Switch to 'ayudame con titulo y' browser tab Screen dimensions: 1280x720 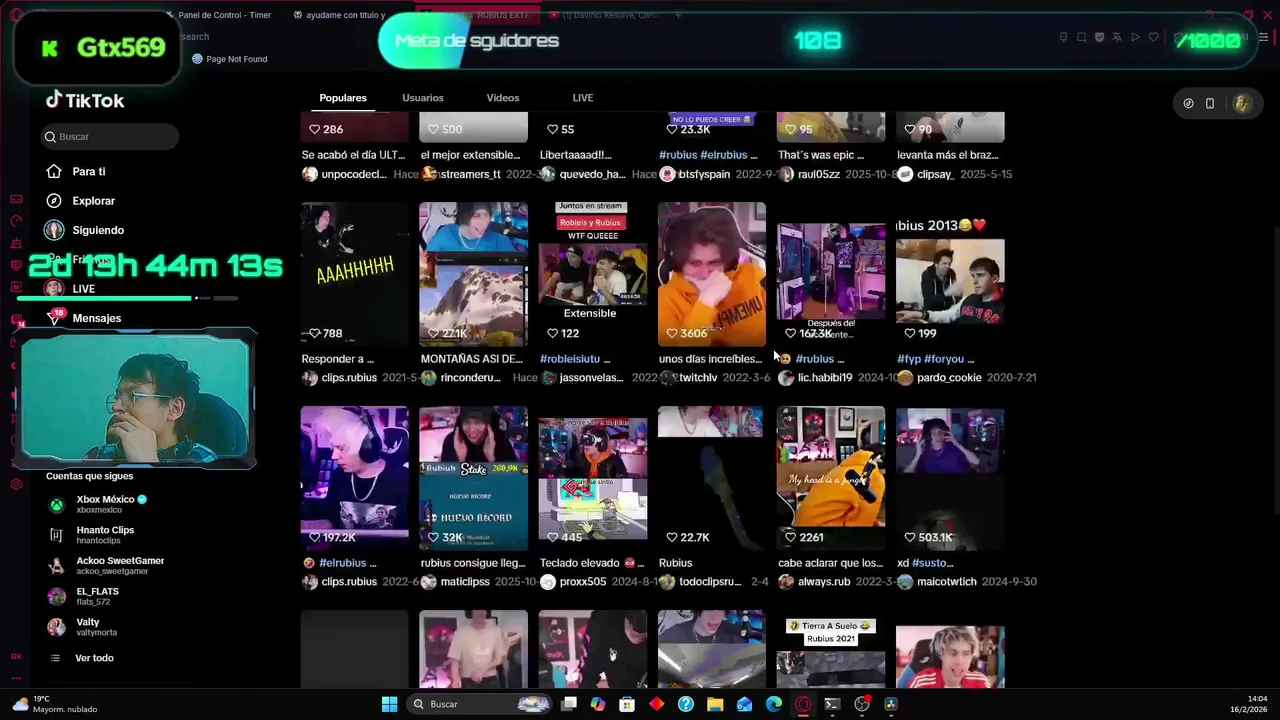click(340, 15)
